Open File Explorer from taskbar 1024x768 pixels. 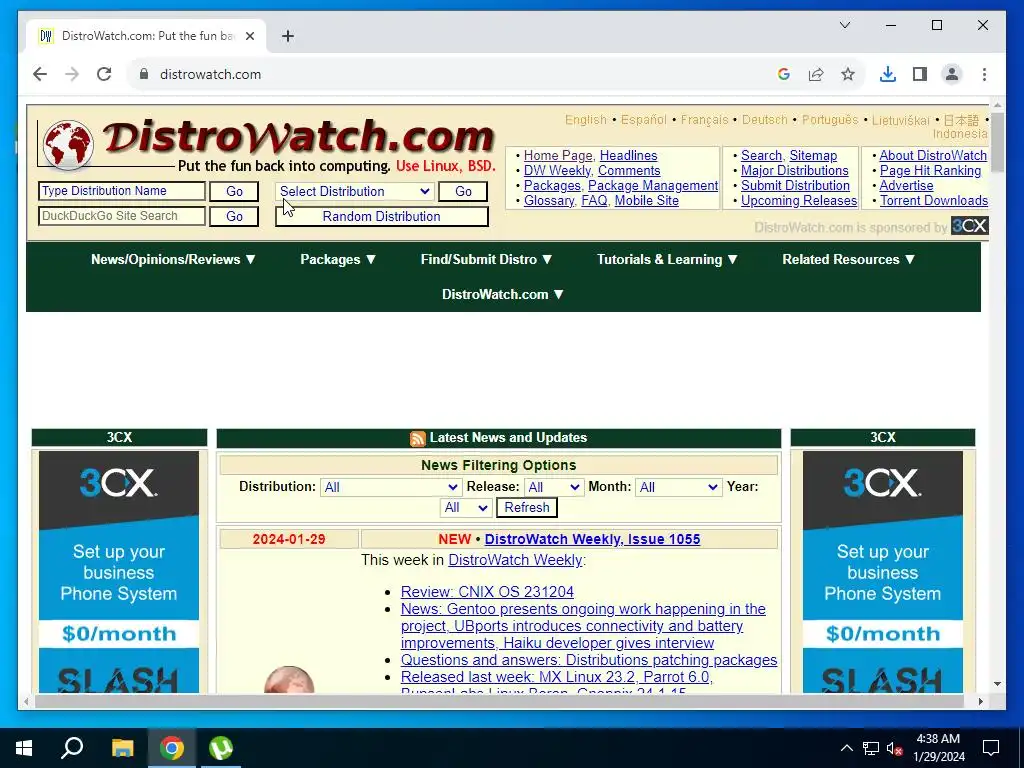click(x=122, y=748)
